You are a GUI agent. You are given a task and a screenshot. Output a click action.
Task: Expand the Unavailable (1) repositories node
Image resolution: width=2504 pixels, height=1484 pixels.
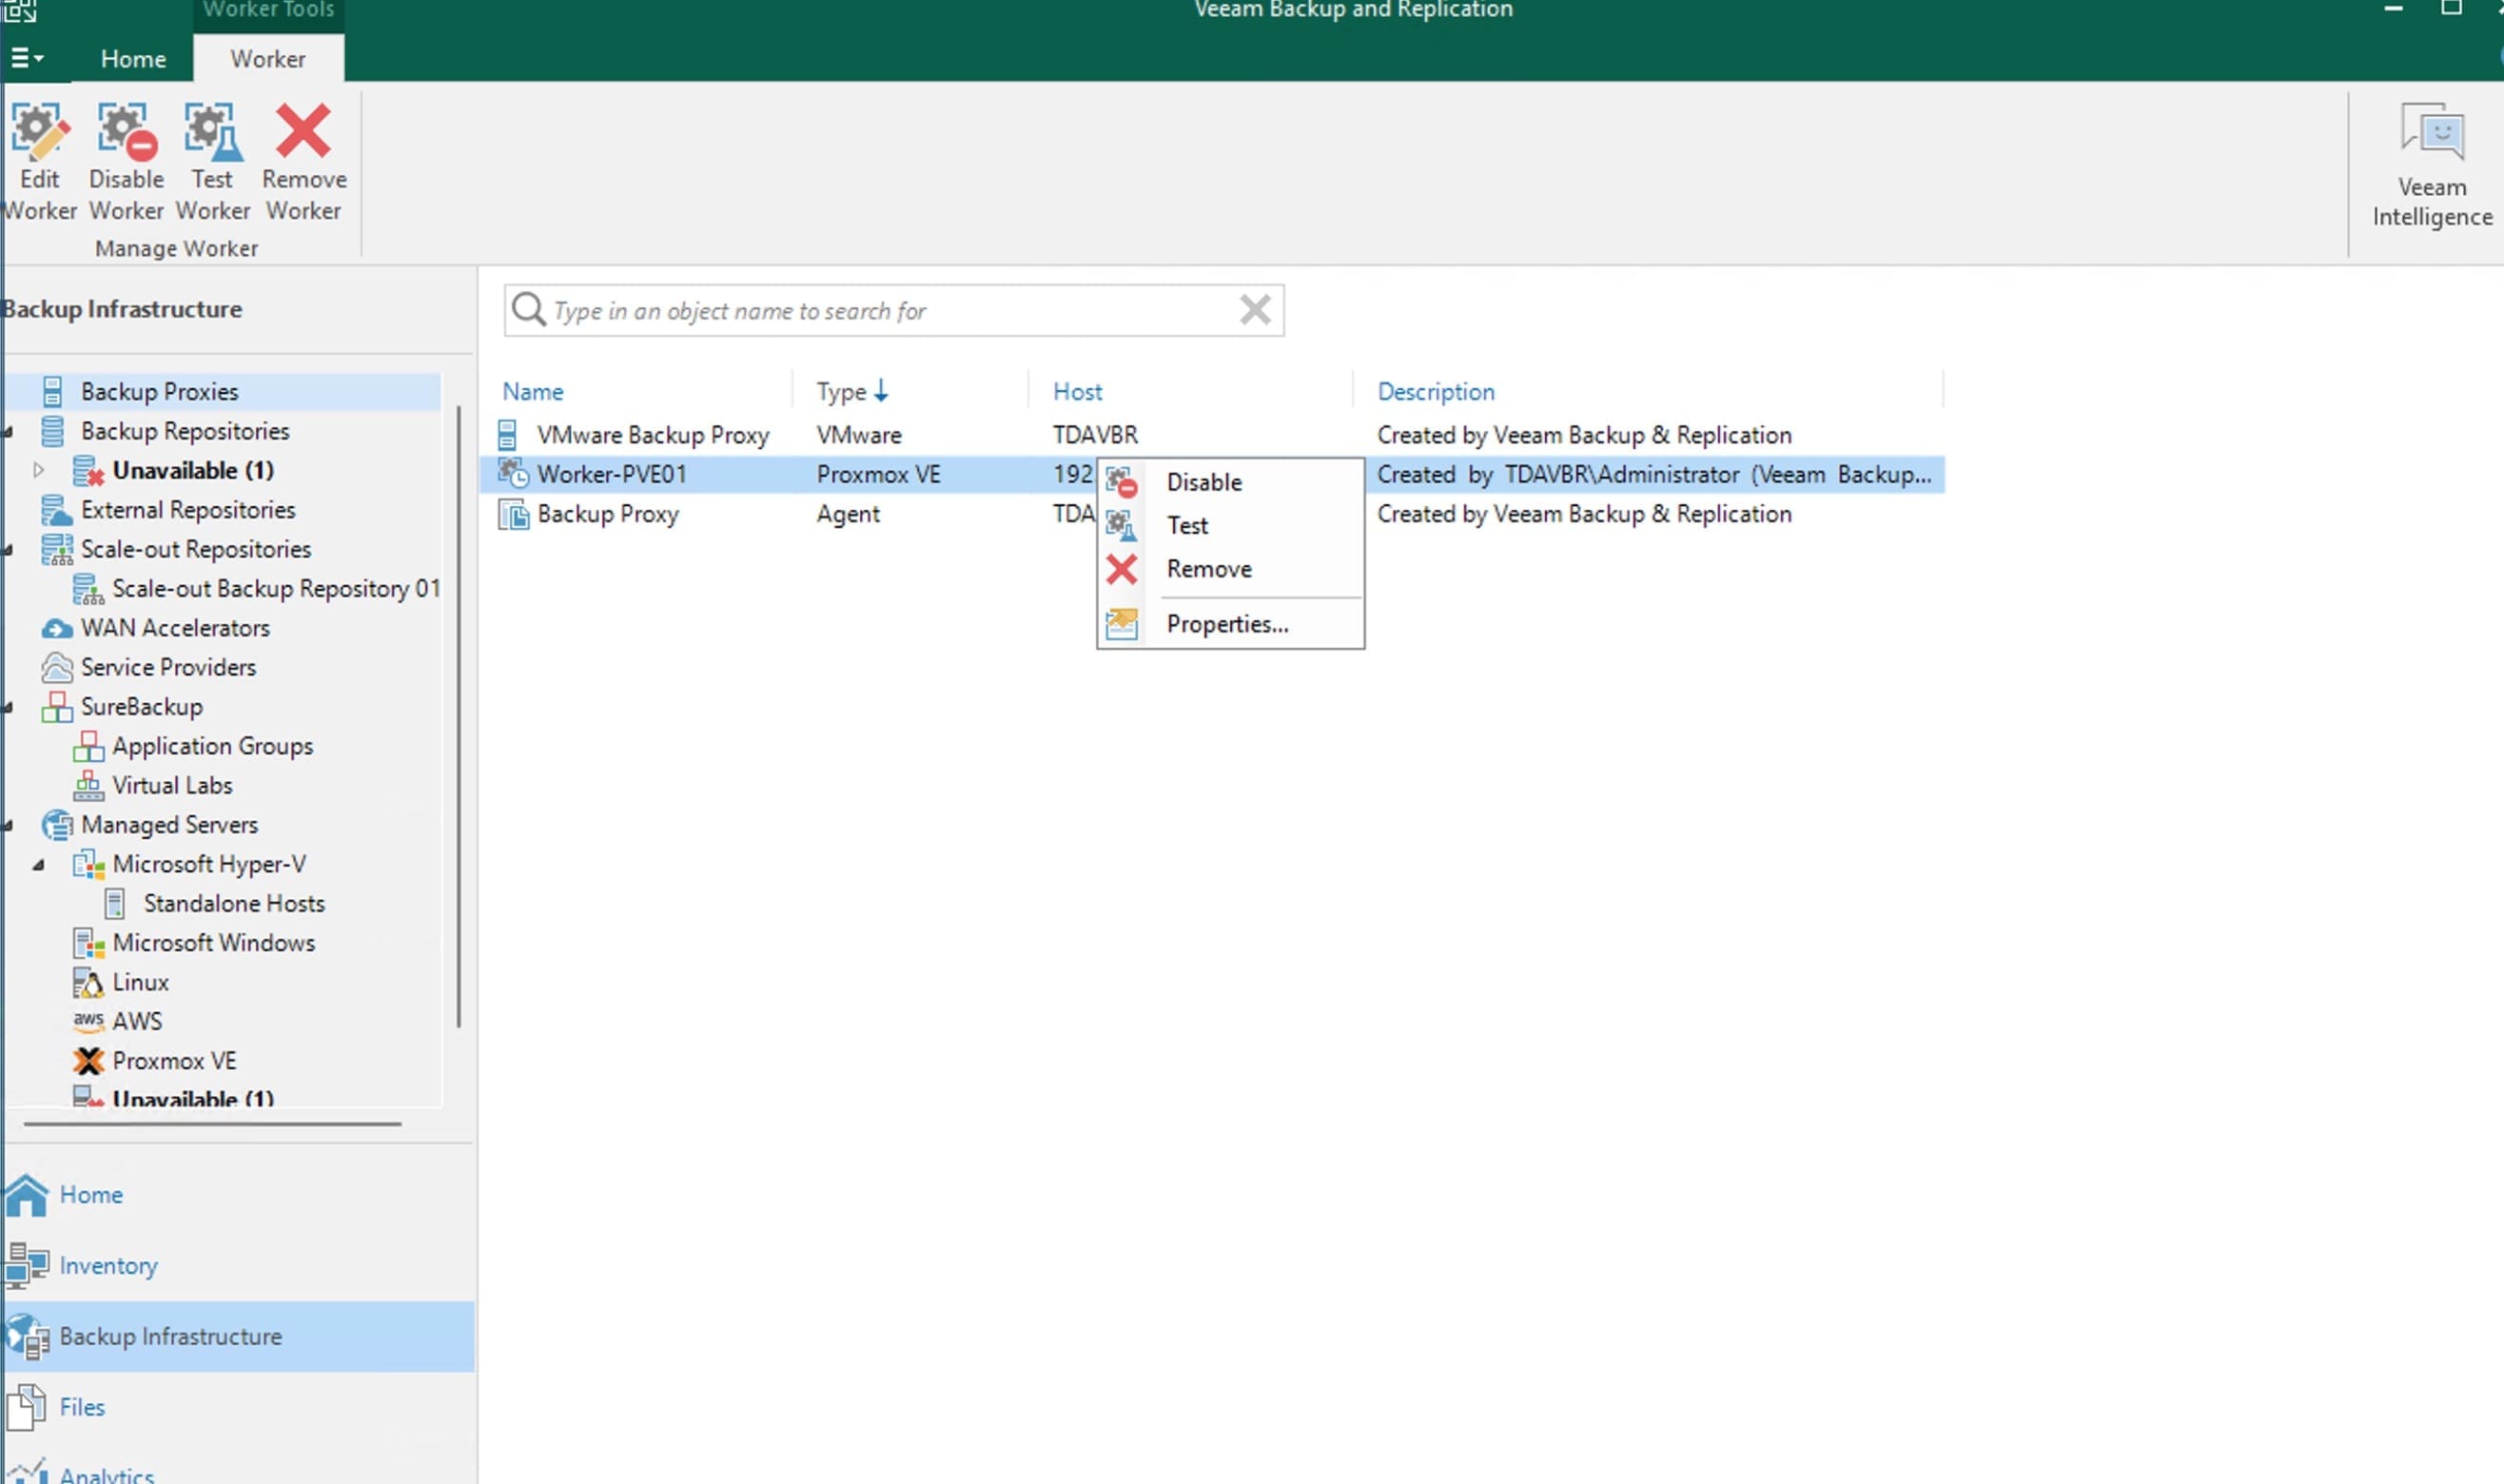(x=38, y=470)
